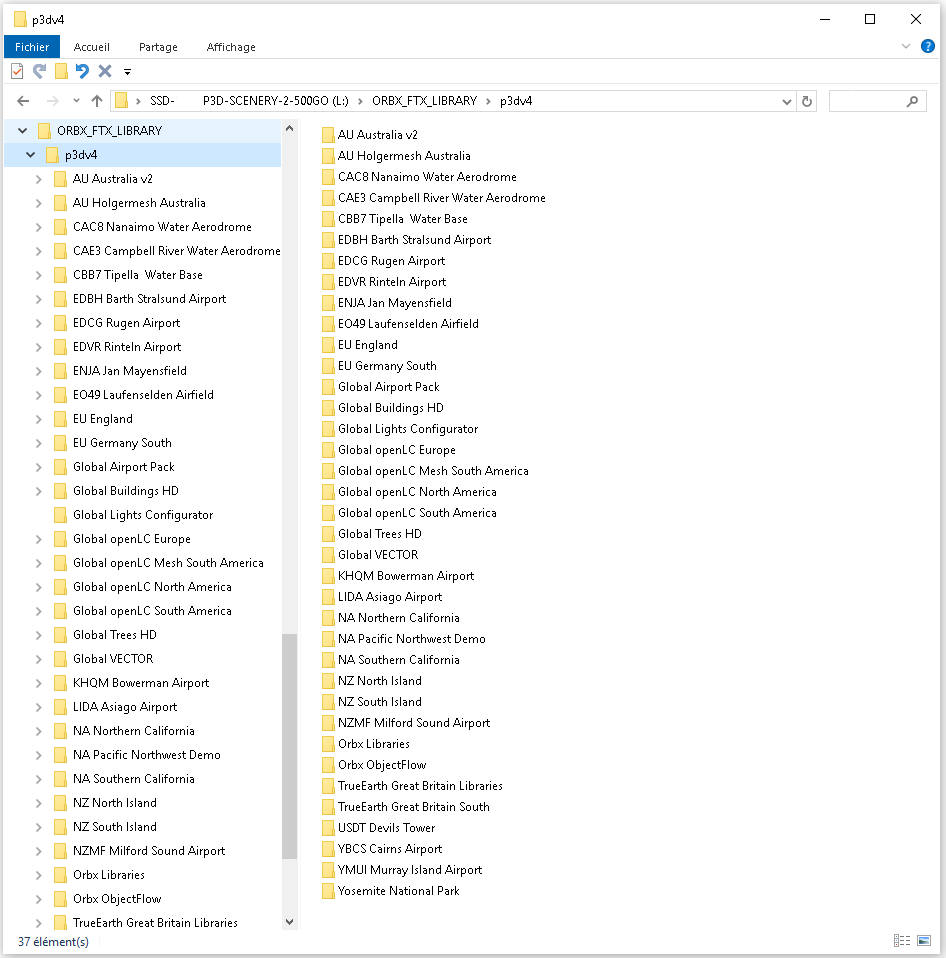Click the Redo icon in quick access toolbar
The height and width of the screenshot is (958, 946).
pos(39,71)
